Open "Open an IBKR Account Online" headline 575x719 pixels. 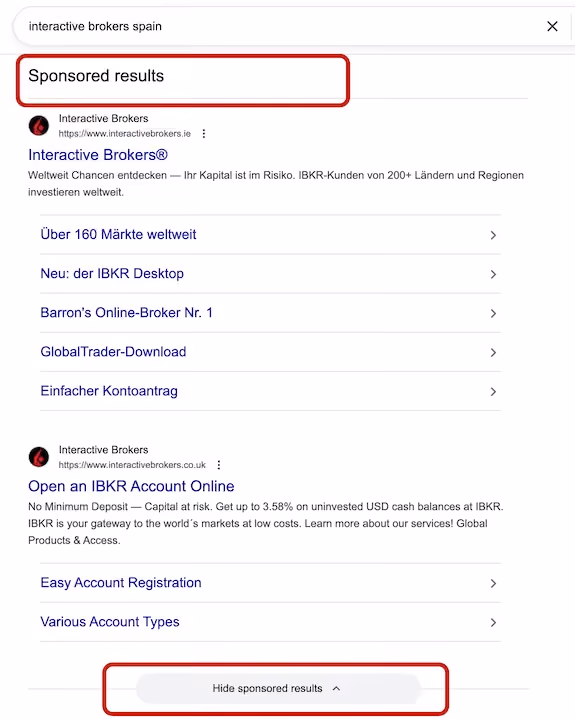(x=131, y=486)
